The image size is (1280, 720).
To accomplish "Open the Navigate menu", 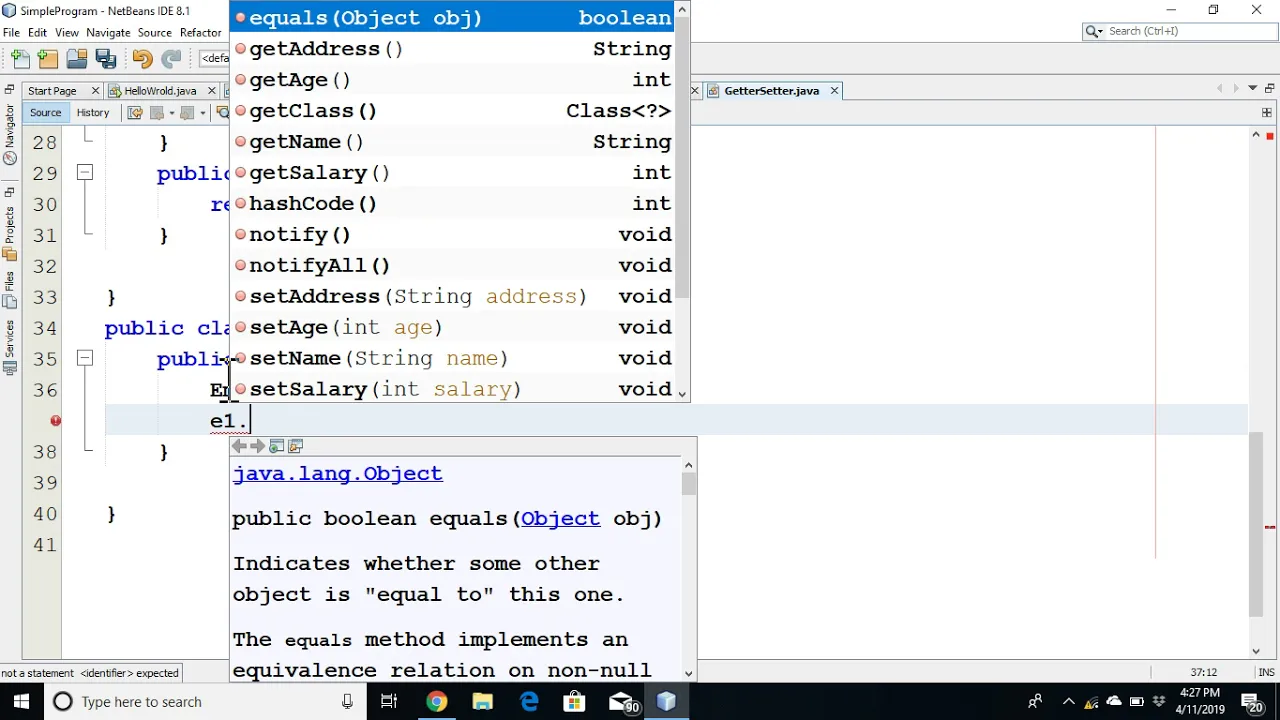I will tap(108, 32).
